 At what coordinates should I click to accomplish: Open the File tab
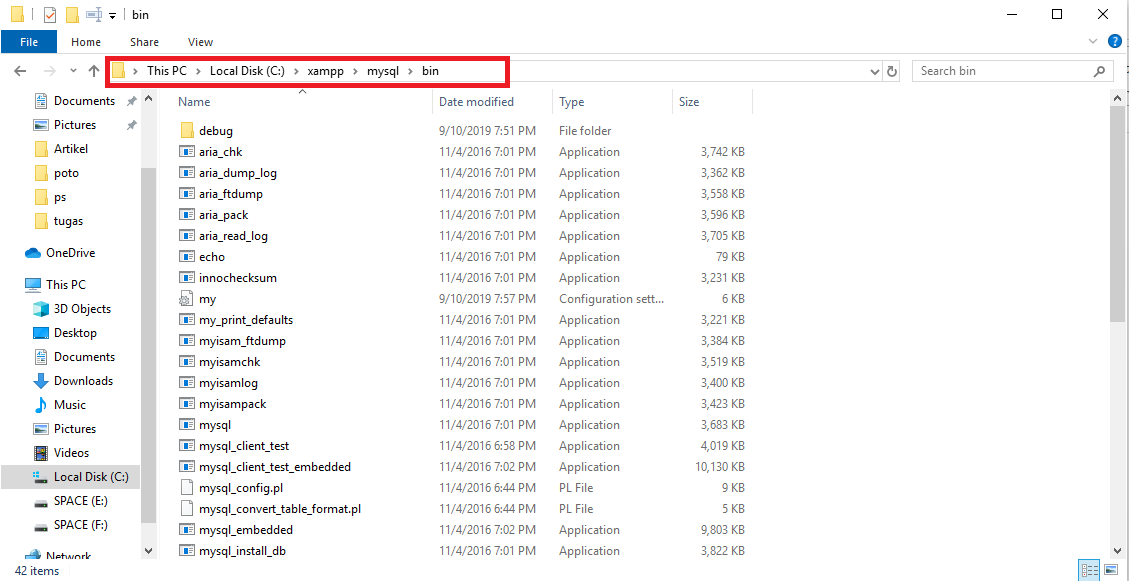click(29, 42)
